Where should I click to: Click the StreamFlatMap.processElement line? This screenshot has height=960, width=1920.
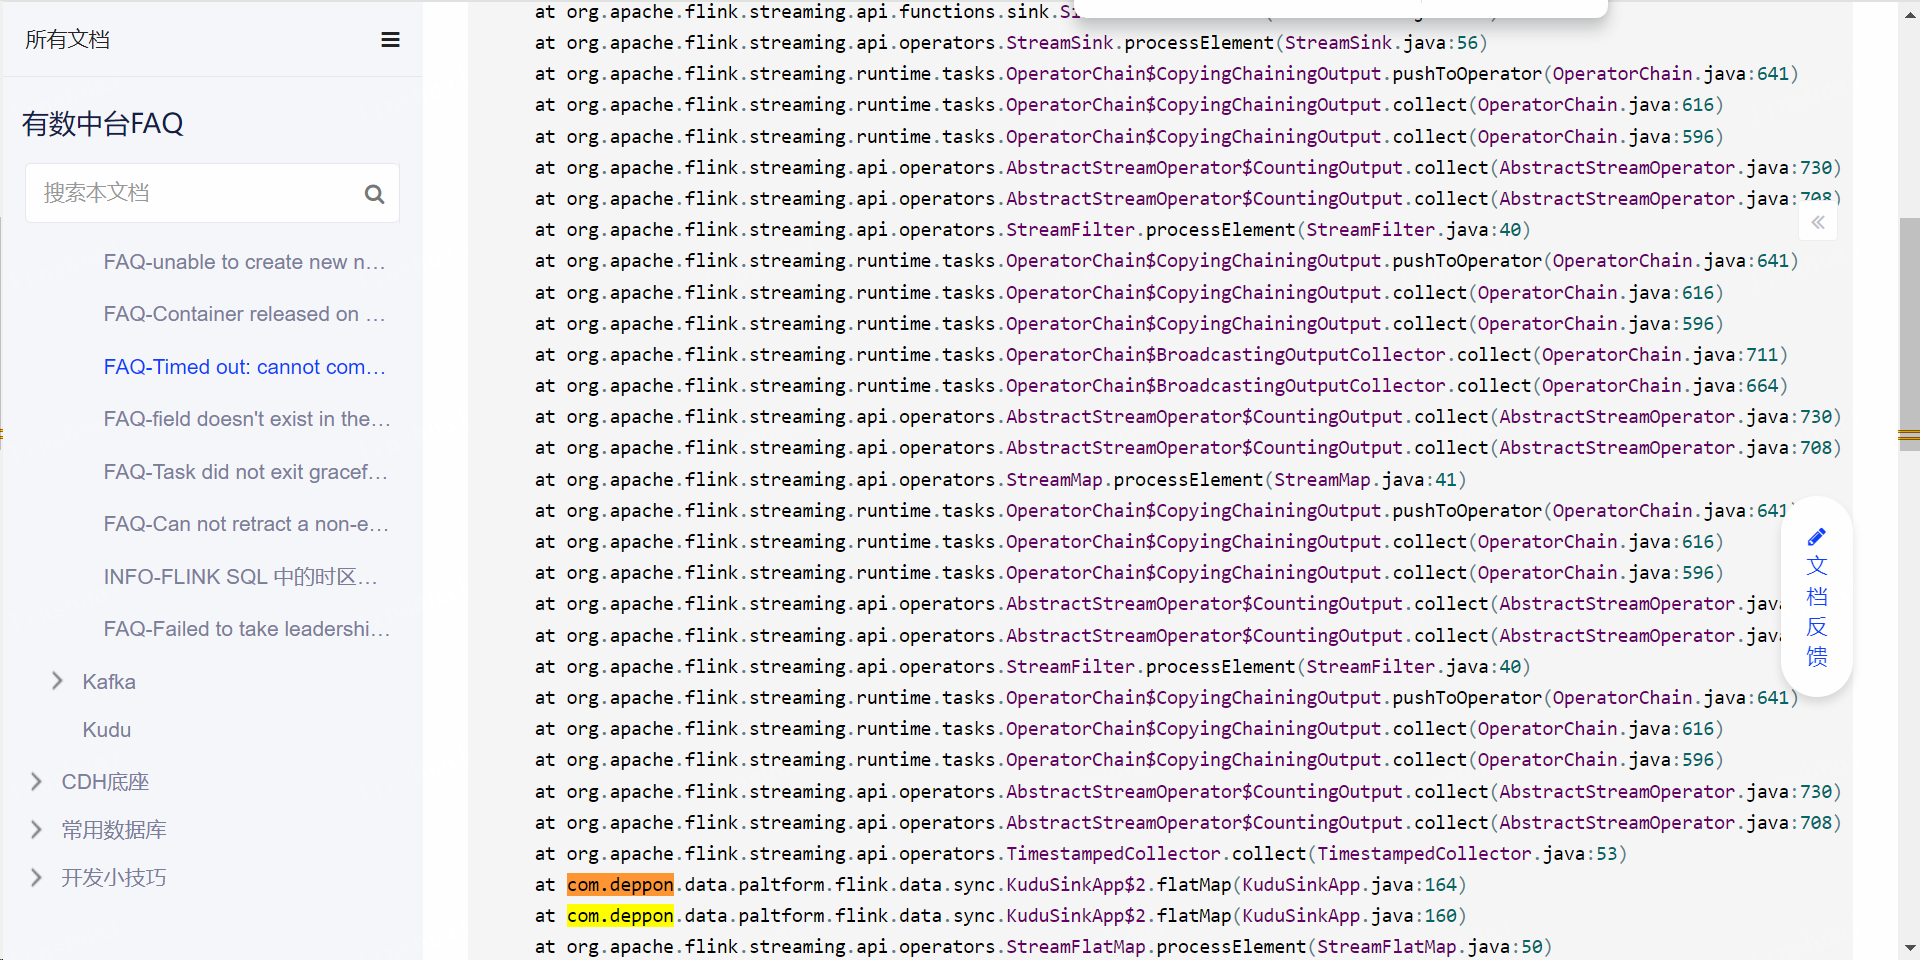pyautogui.click(x=1043, y=947)
